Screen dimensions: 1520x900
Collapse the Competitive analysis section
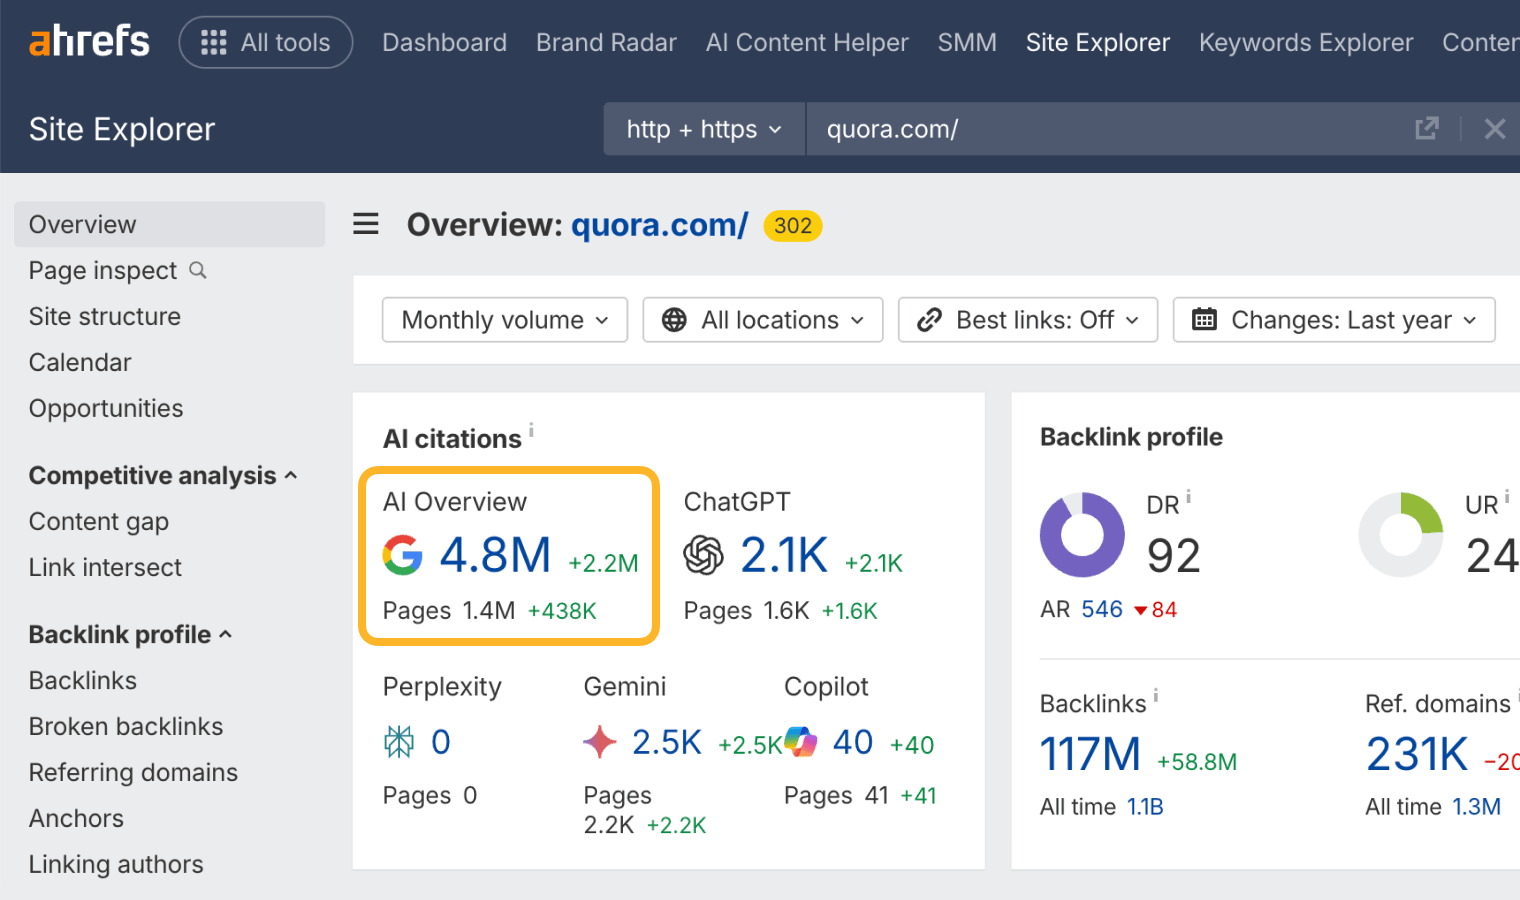coord(163,475)
